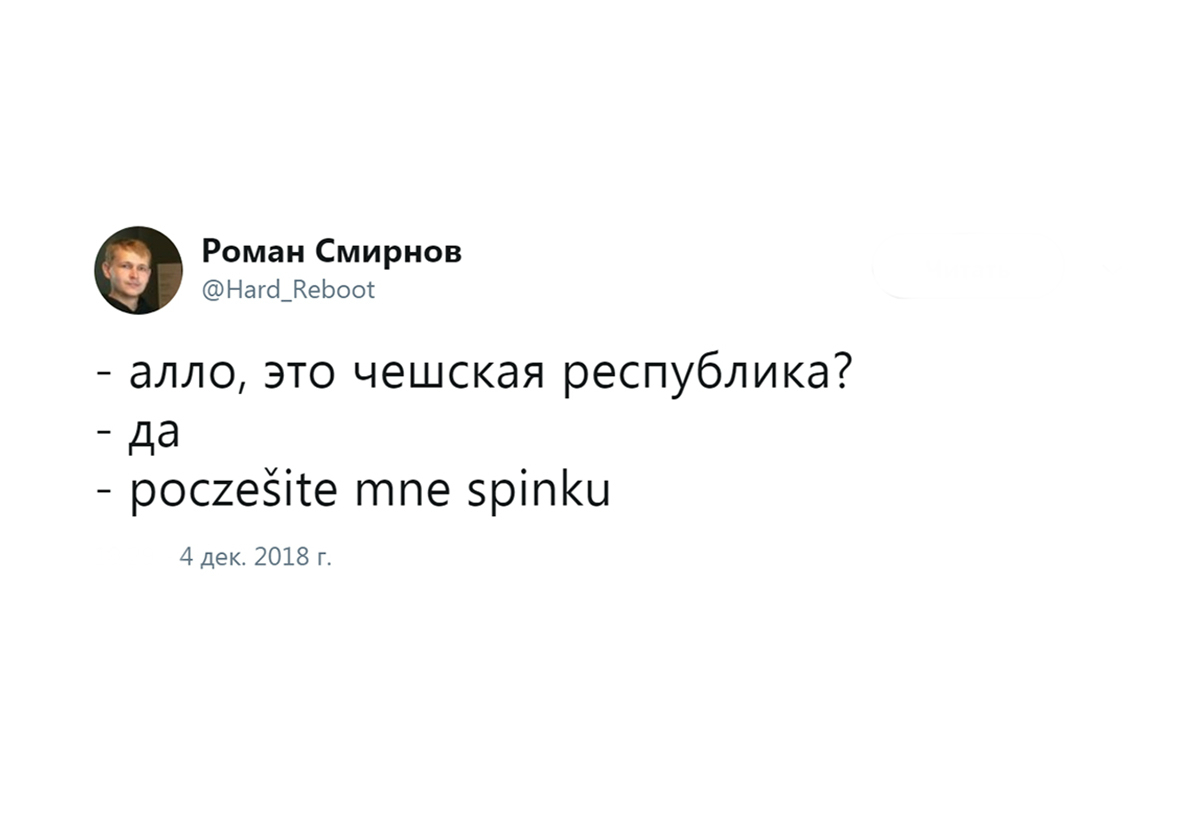Select the word spinku
Screen dimensions: 1196x829
(x=539, y=491)
